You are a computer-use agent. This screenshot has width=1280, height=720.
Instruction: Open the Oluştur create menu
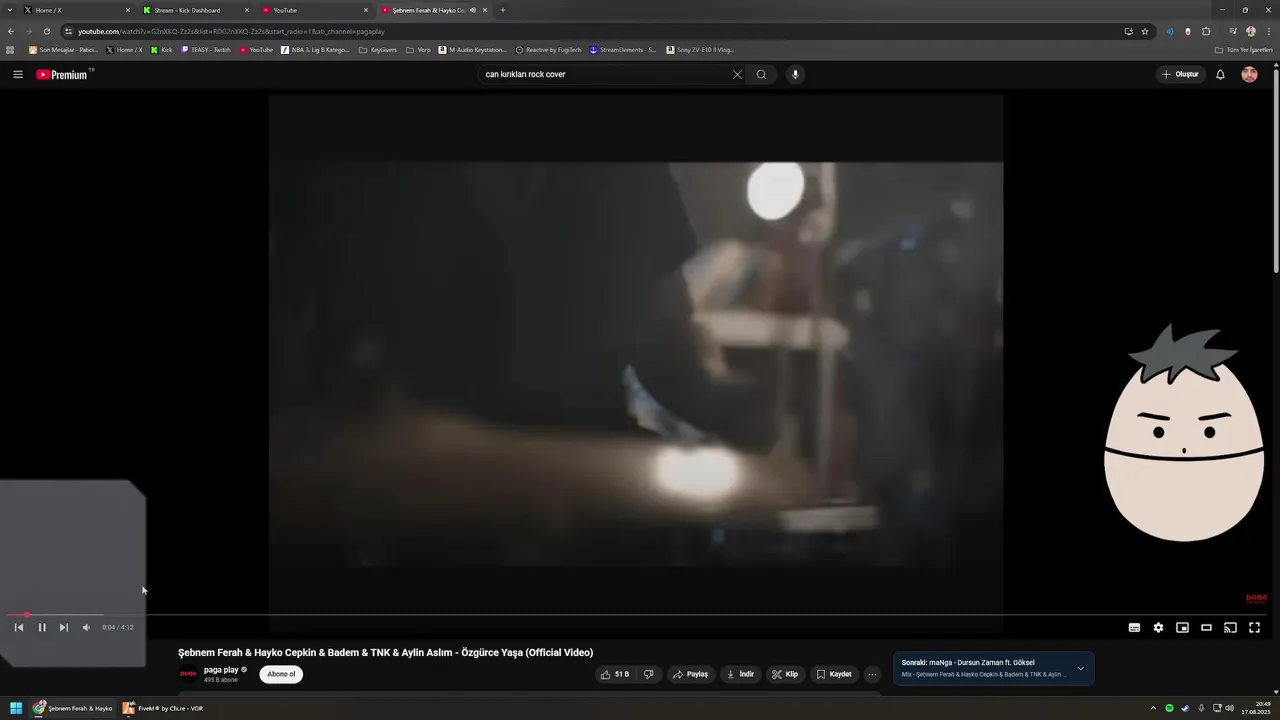coord(1180,74)
